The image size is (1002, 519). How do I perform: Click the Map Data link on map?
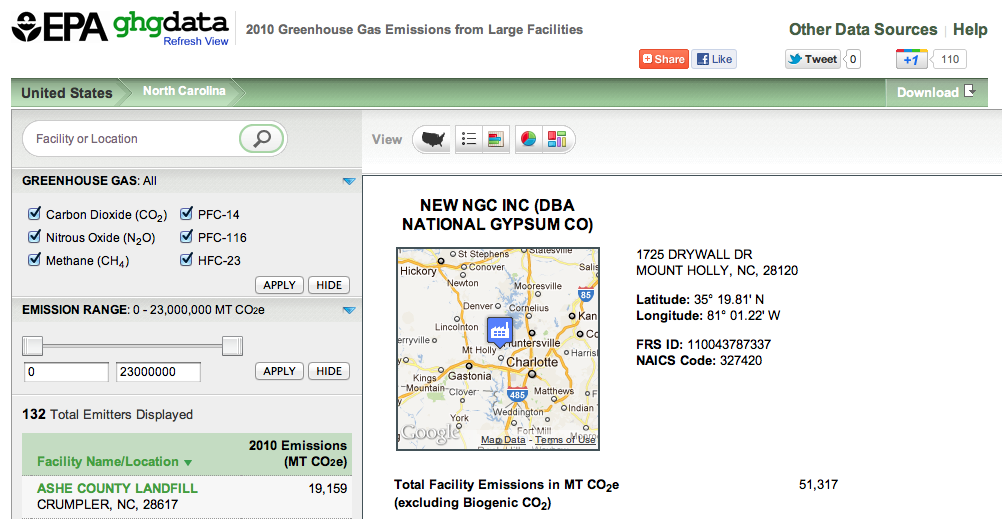[x=502, y=440]
